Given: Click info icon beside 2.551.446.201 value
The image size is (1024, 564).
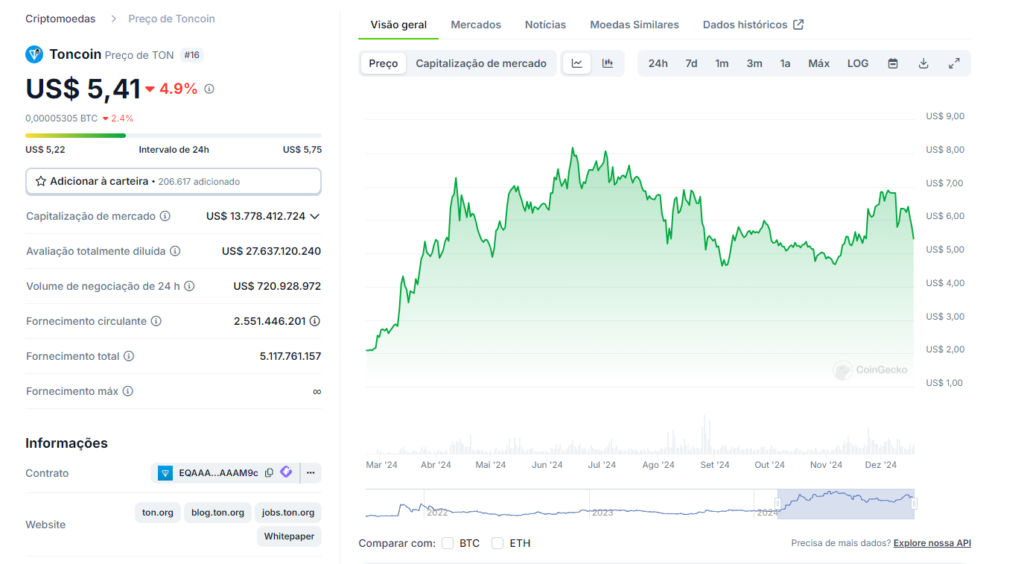Looking at the screenshot, I should pyautogui.click(x=315, y=321).
